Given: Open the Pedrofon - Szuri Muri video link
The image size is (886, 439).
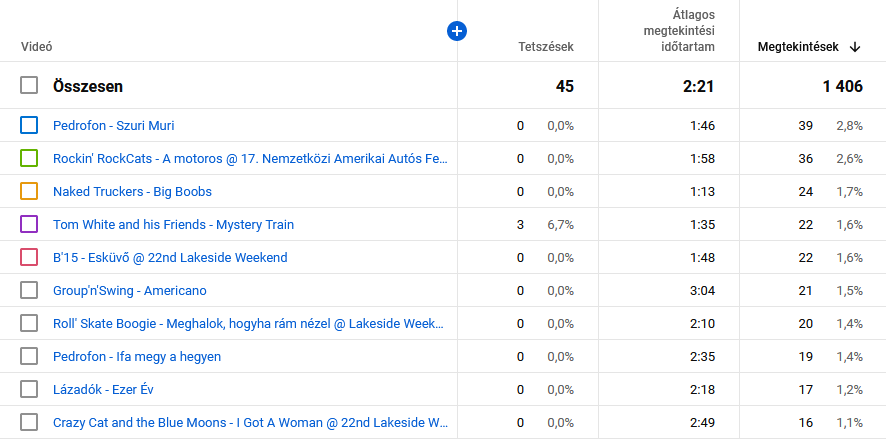Looking at the screenshot, I should point(113,125).
